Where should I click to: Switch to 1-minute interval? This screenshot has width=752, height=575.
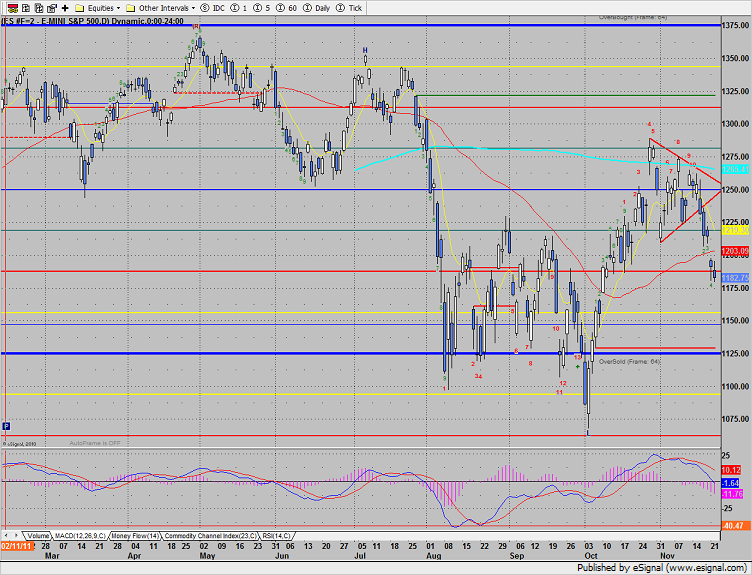coord(239,8)
